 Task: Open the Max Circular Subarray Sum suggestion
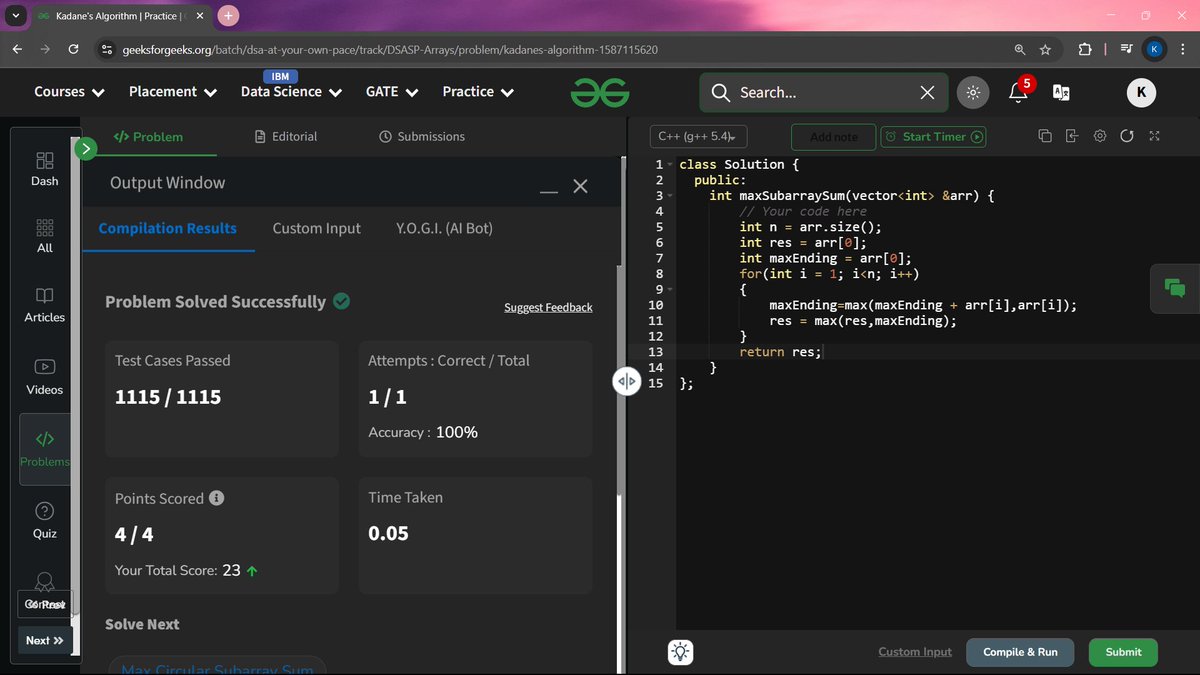[x=219, y=668]
